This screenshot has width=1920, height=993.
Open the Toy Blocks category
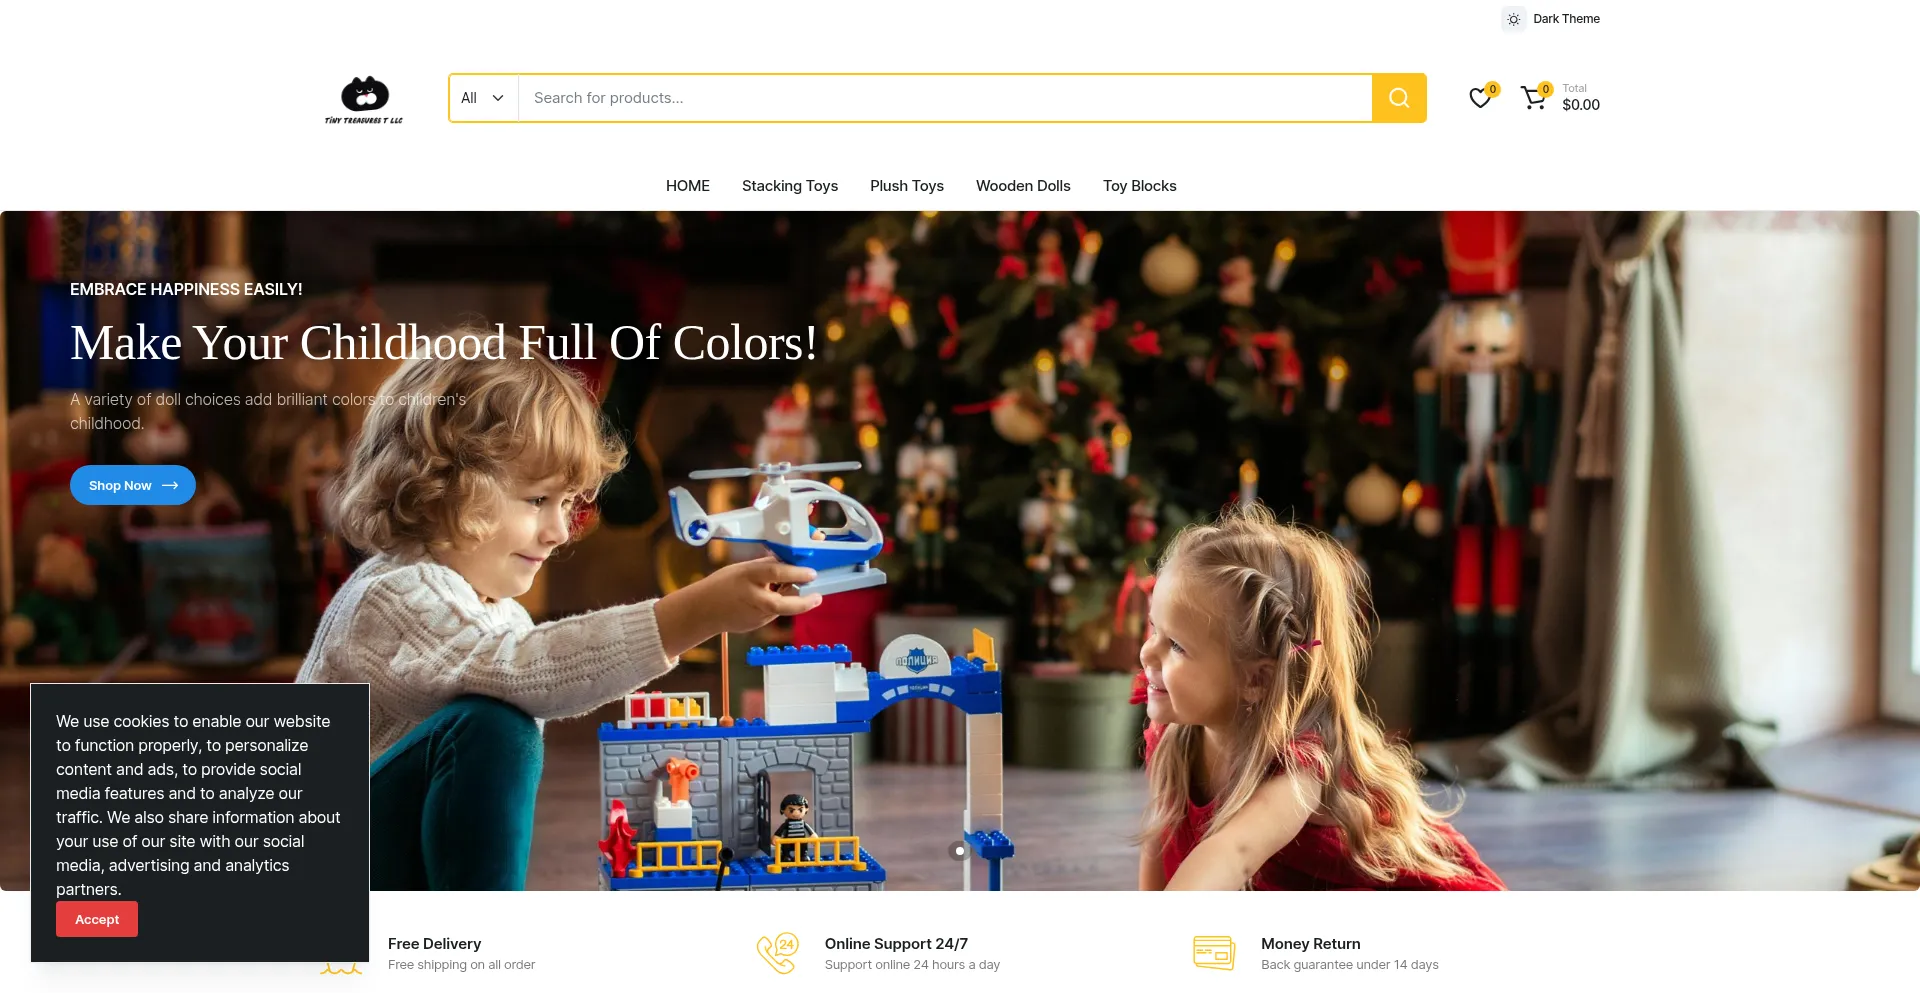pos(1140,186)
